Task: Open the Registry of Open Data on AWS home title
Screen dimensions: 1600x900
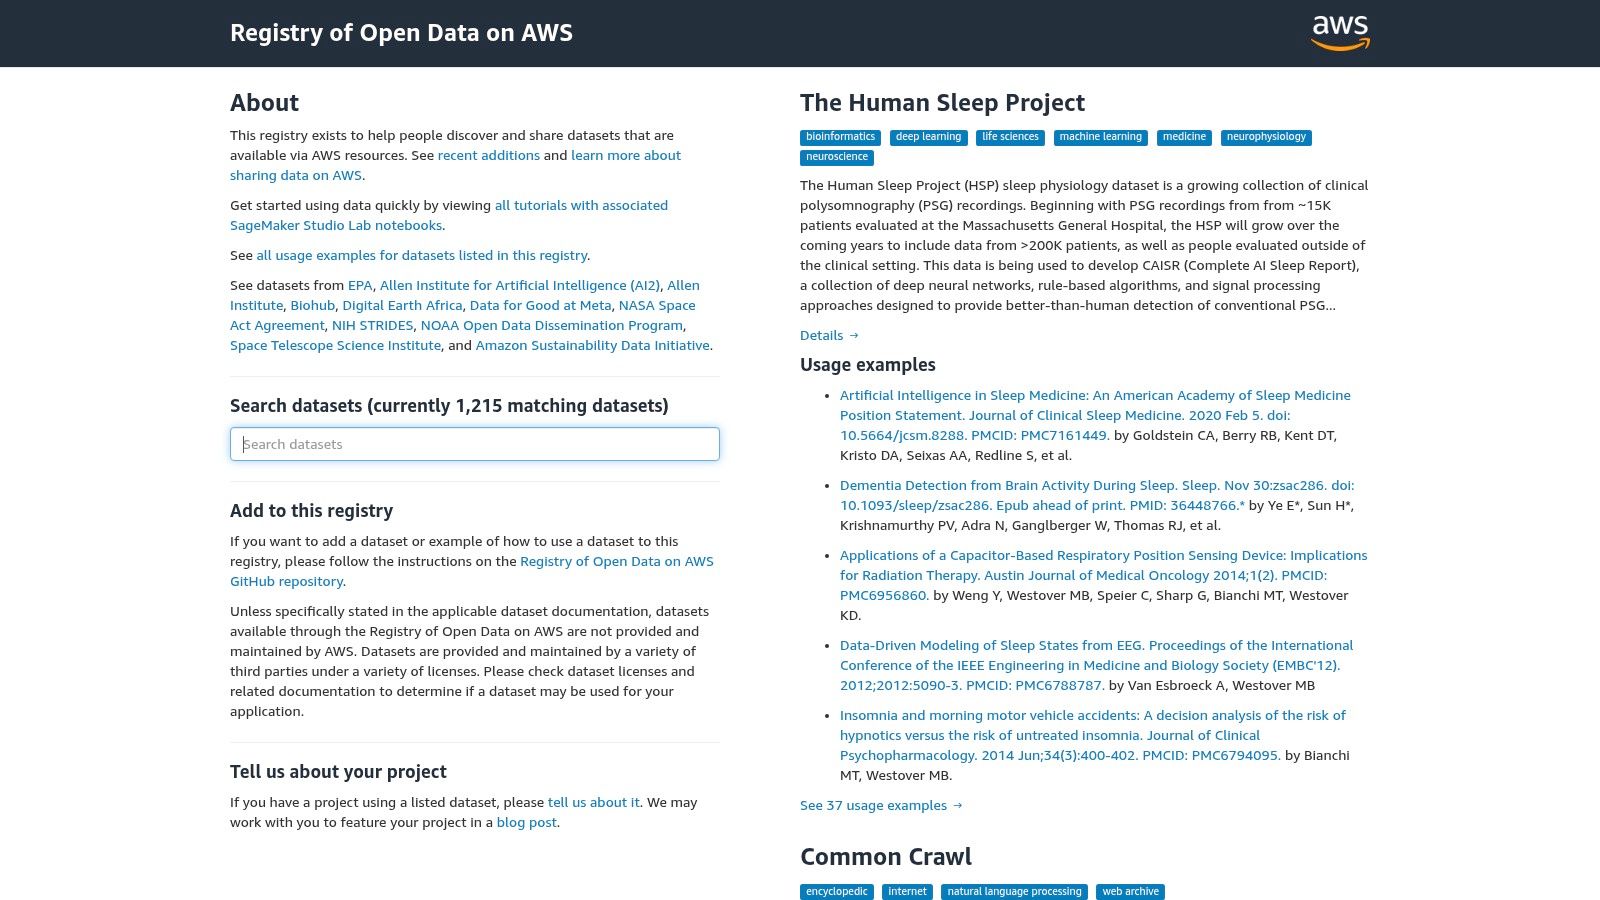Action: [x=401, y=33]
